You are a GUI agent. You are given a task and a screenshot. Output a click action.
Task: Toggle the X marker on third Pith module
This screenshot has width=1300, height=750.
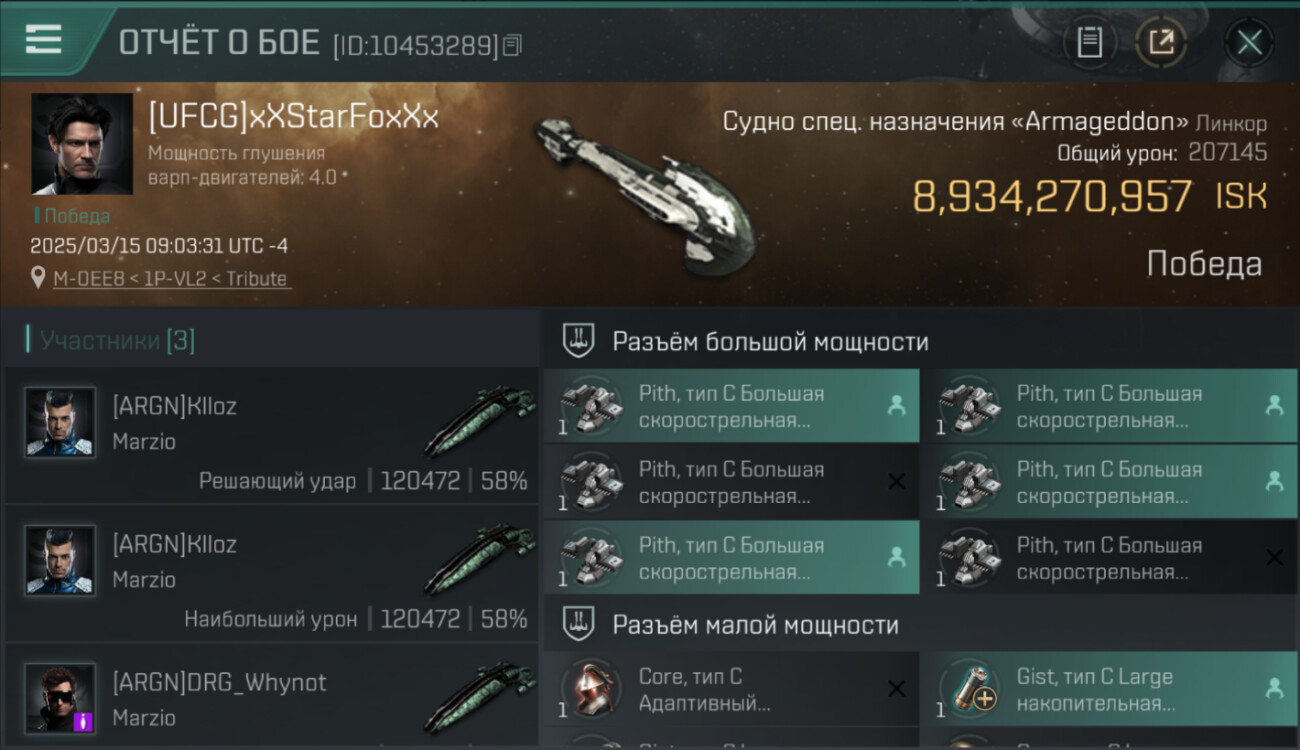pos(896,482)
